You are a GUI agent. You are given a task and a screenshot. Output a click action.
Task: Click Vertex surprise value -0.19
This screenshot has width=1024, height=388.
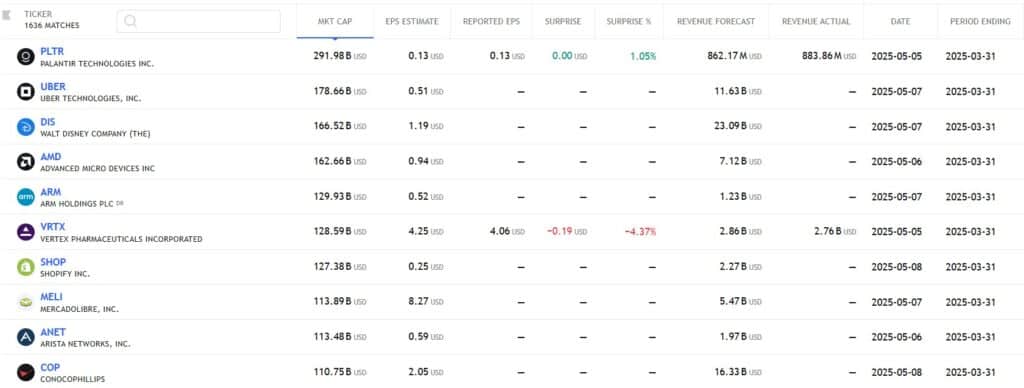coord(566,231)
